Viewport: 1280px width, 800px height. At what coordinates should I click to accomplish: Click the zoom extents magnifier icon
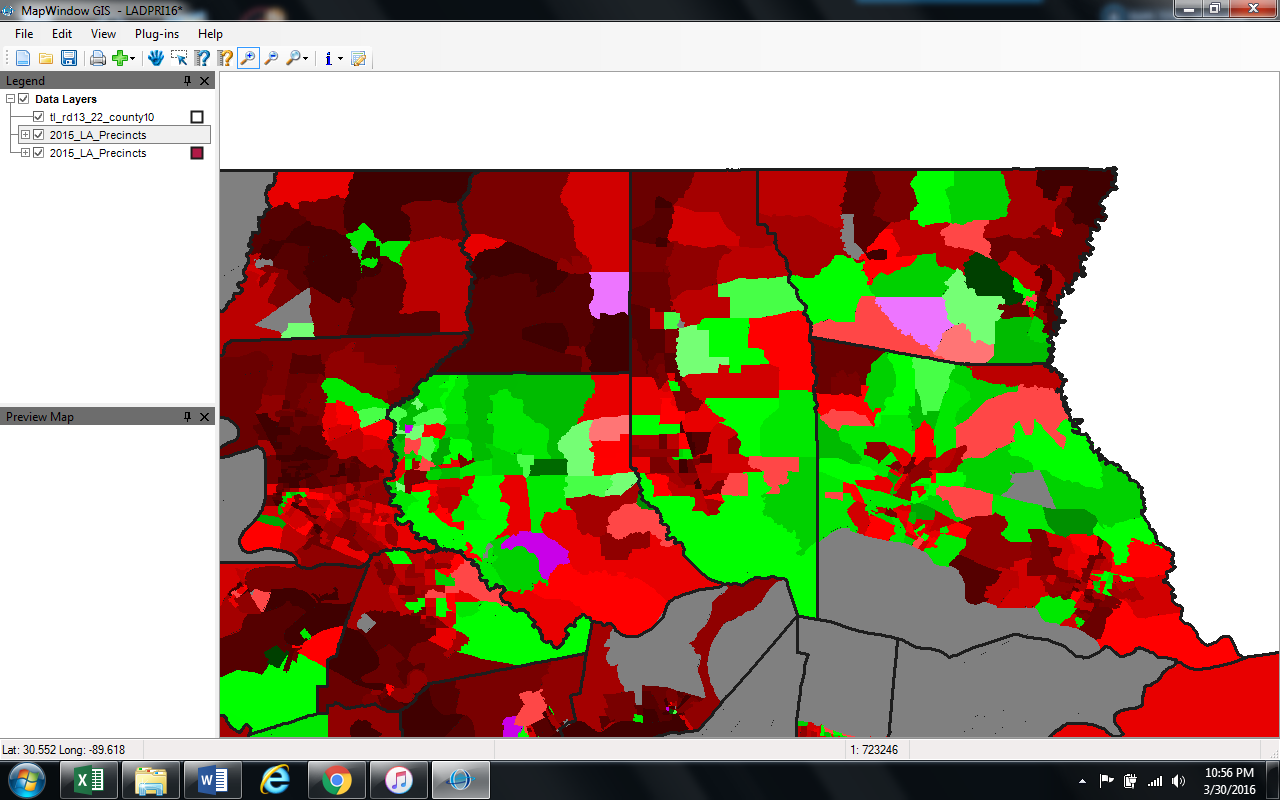pos(293,58)
